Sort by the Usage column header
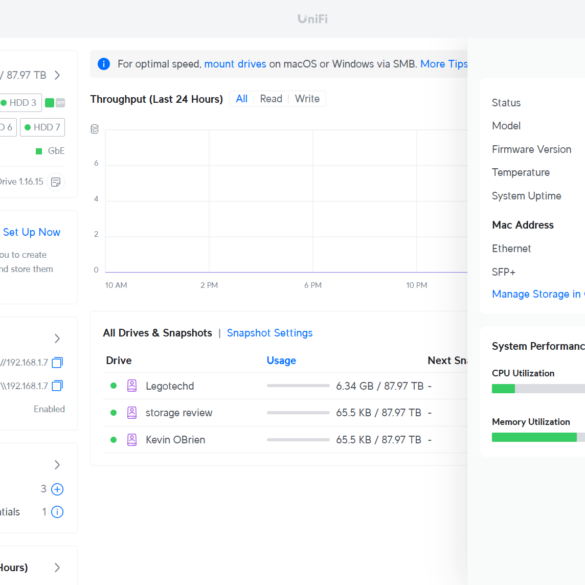Screen dimensions: 585x585 tap(281, 360)
